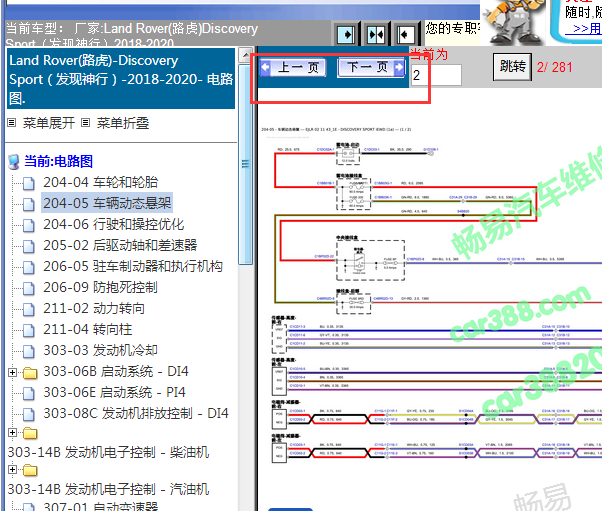Open 303-06E 启动系统 - PI4 item
Image resolution: width=602 pixels, height=511 pixels.
click(x=114, y=392)
